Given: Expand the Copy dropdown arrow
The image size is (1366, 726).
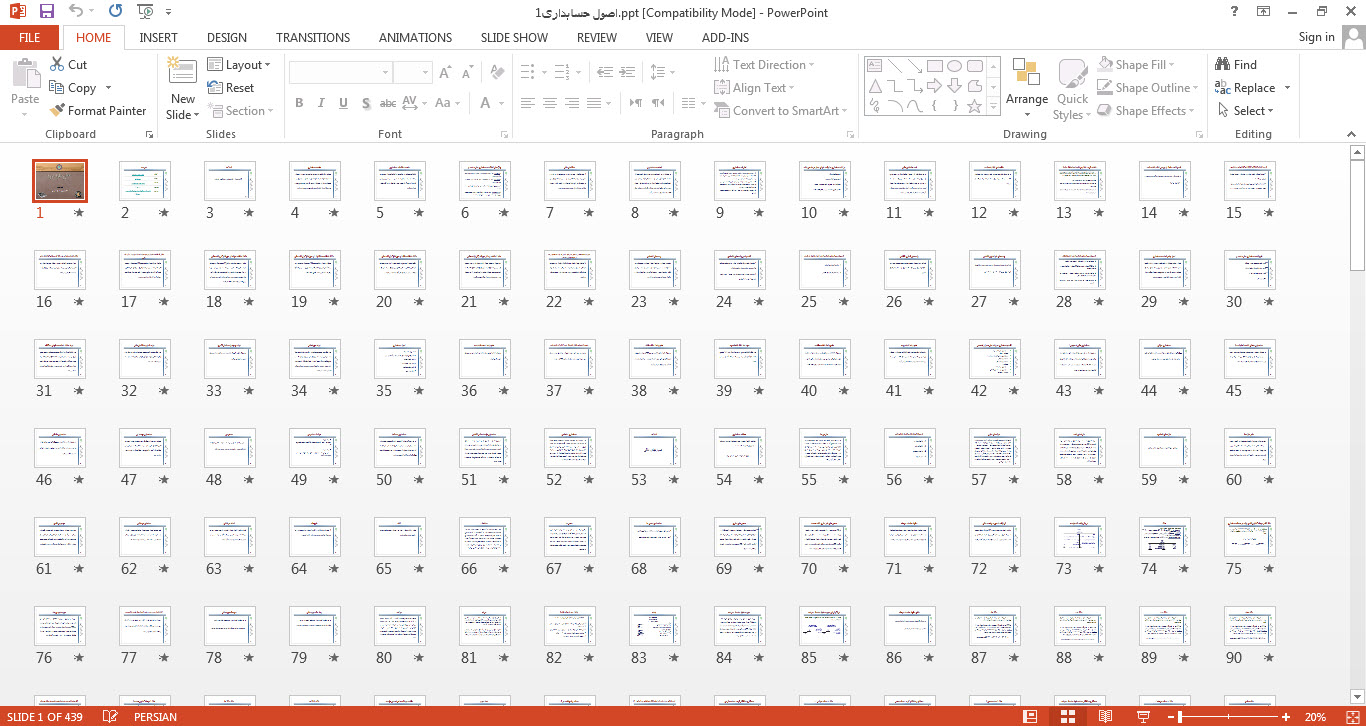Looking at the screenshot, I should pyautogui.click(x=108, y=88).
